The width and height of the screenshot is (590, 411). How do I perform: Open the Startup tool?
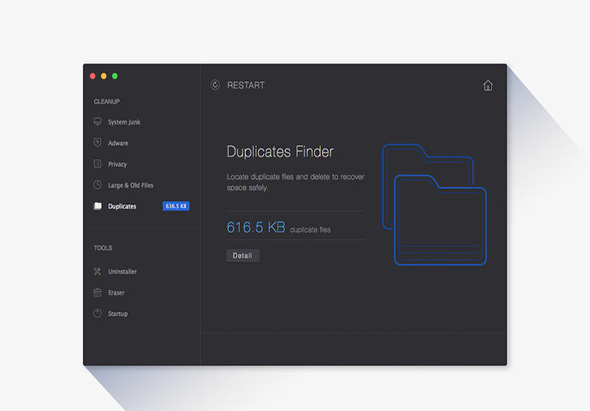click(x=118, y=314)
